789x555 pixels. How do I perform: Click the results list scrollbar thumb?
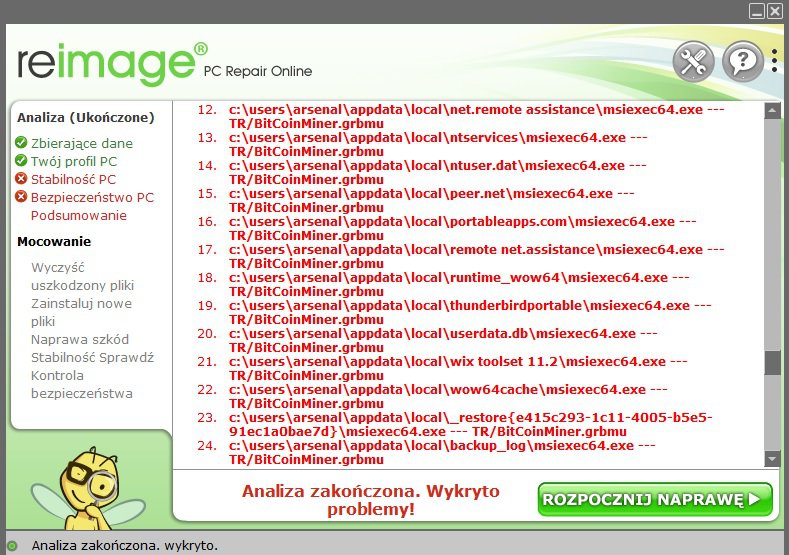(x=772, y=363)
